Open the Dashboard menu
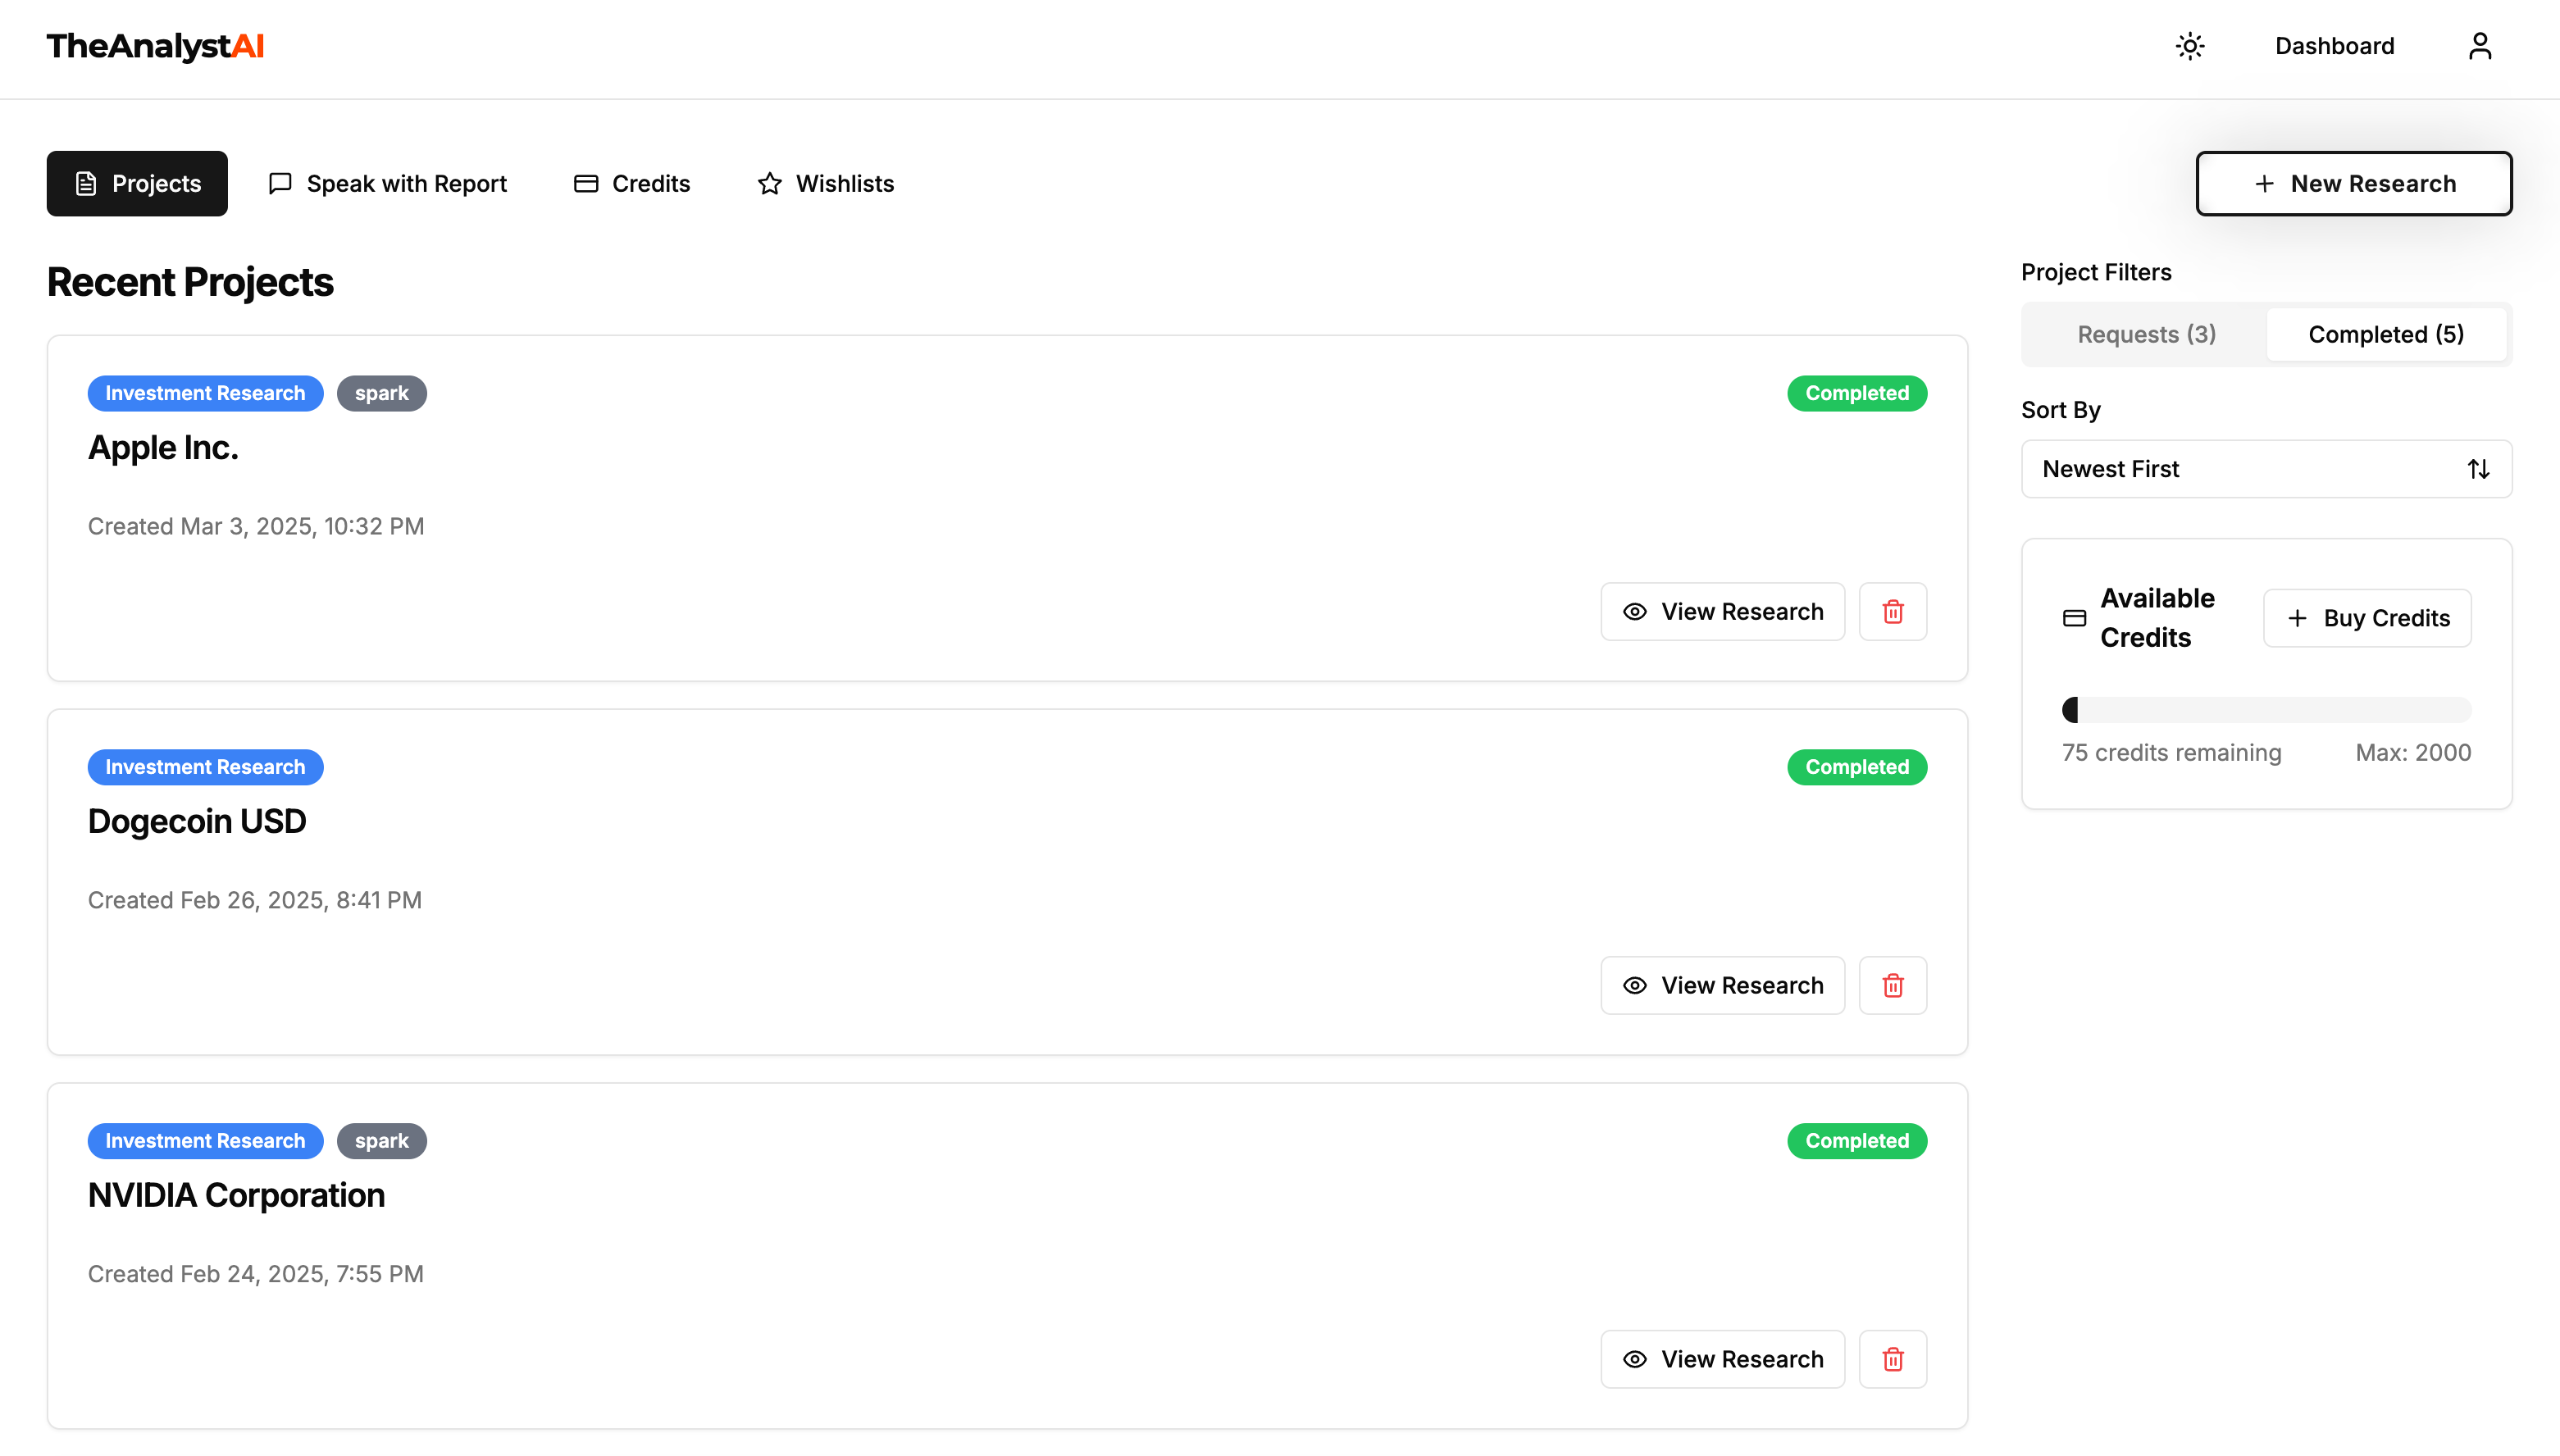2560x1456 pixels. pos(2334,46)
